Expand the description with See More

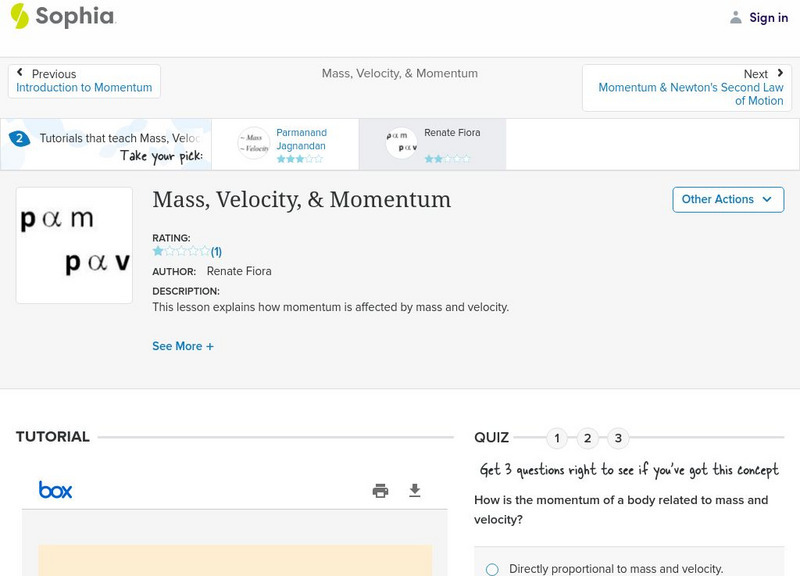pyautogui.click(x=183, y=345)
